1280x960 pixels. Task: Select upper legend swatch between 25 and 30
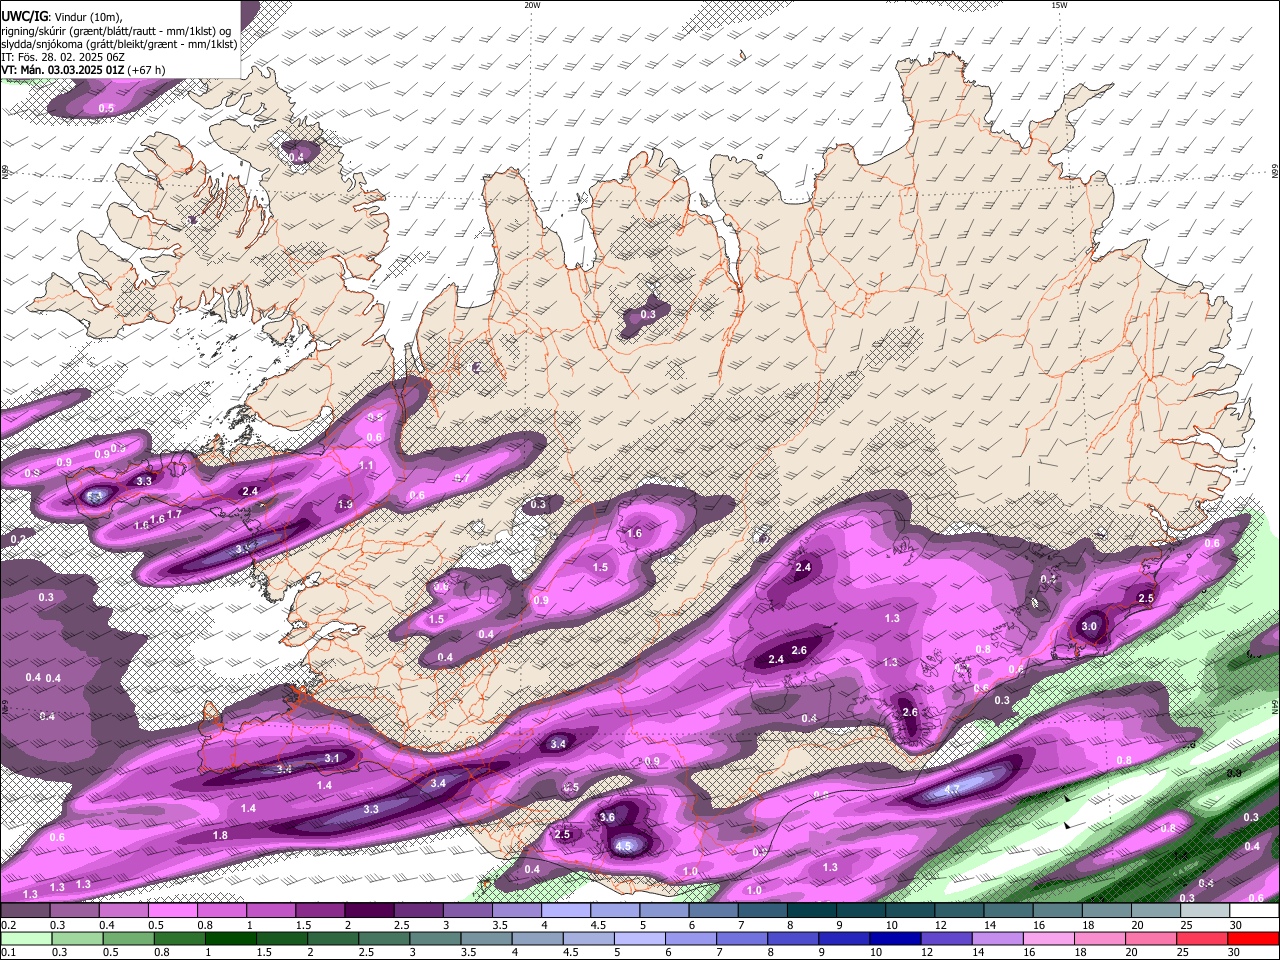1203,911
